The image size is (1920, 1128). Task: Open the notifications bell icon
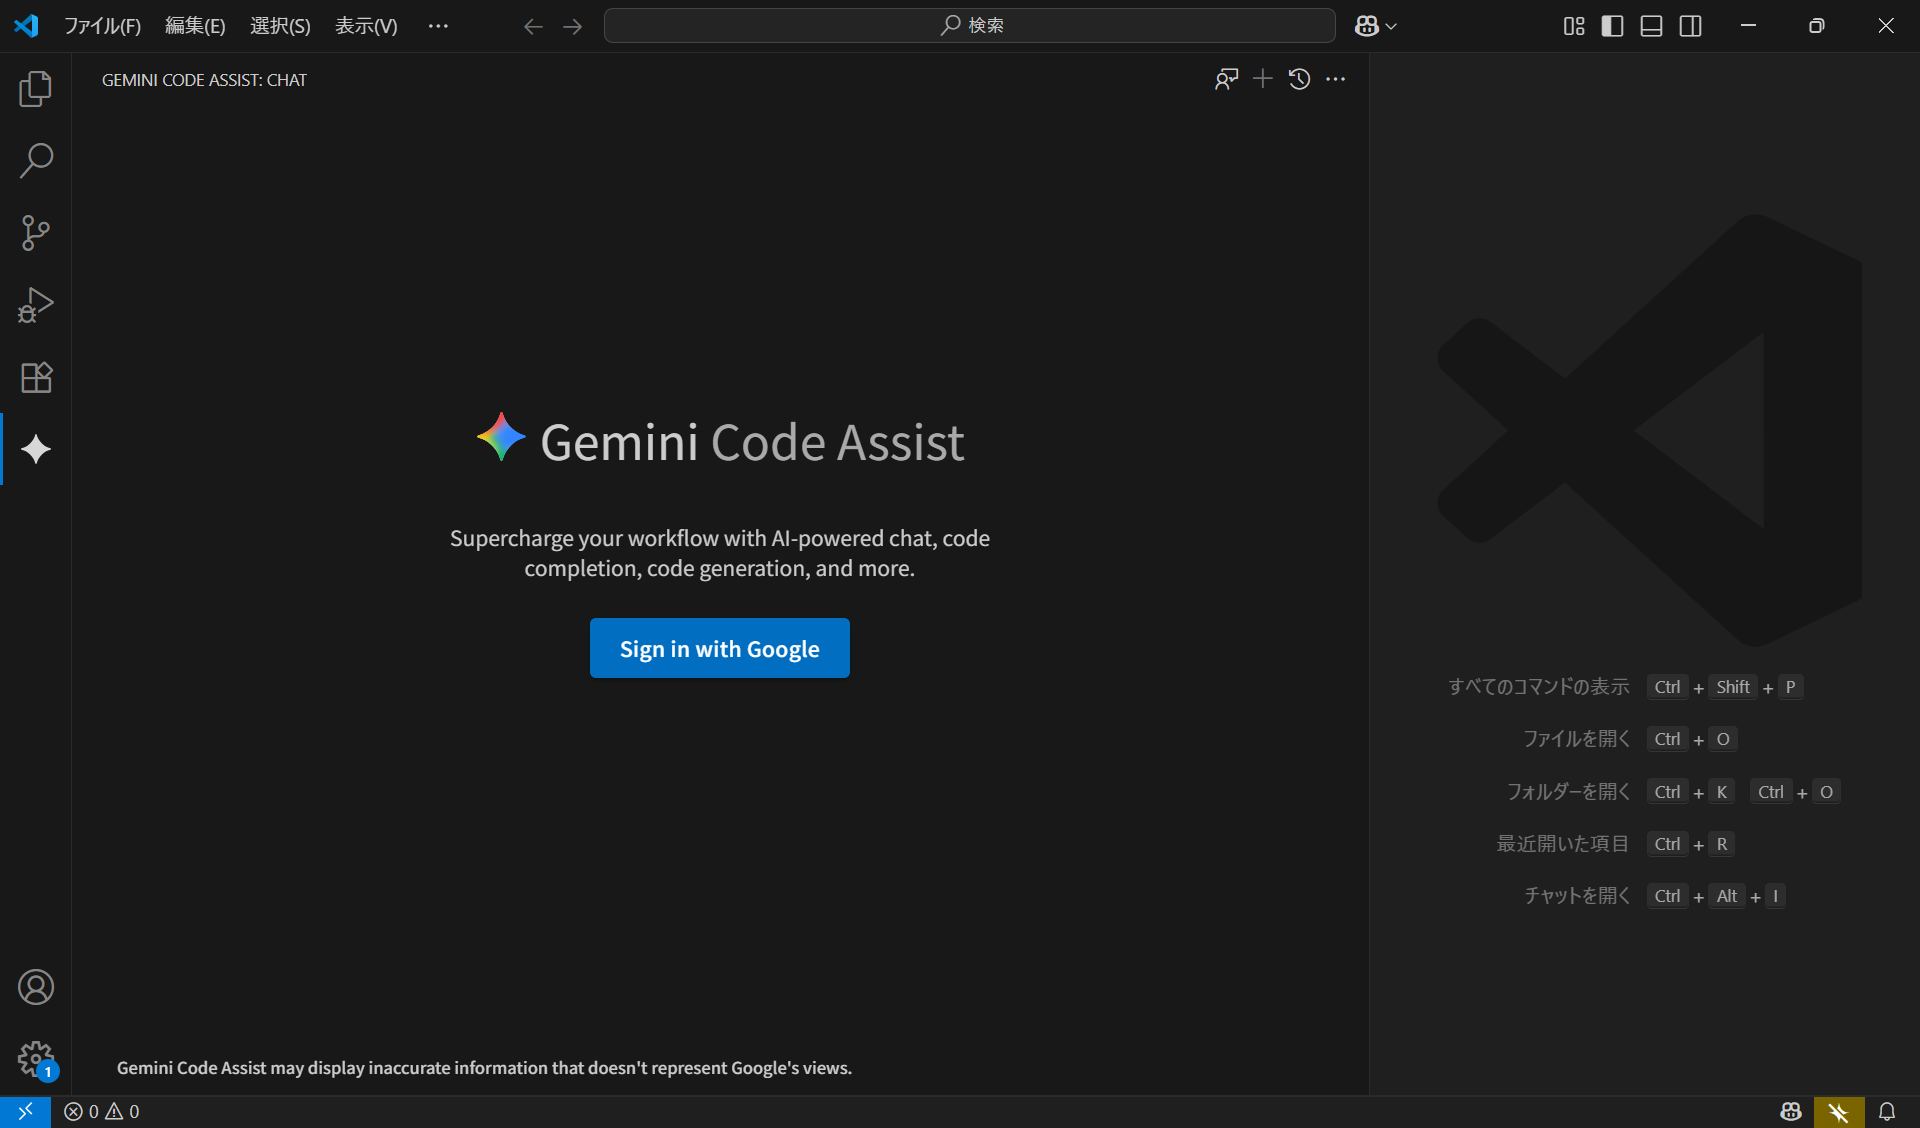tap(1887, 1111)
